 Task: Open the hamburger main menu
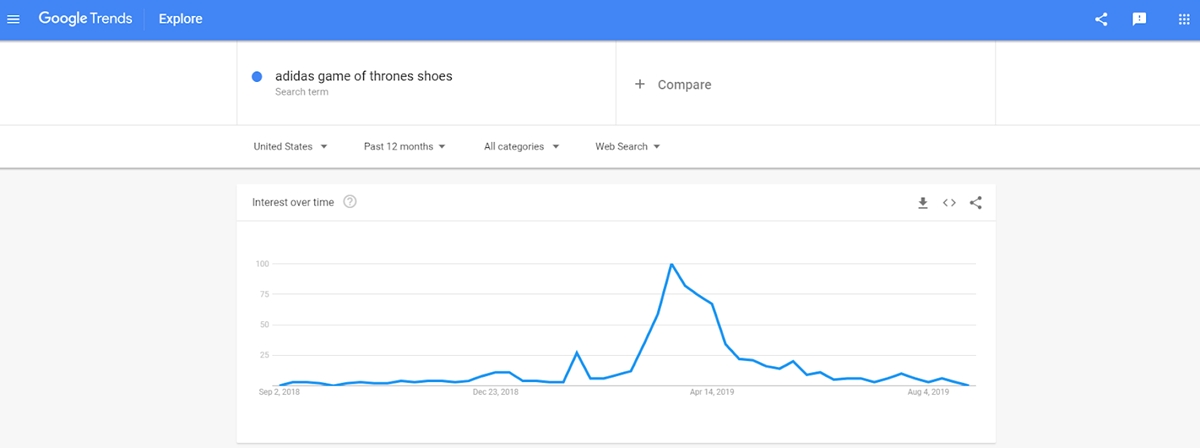click(x=14, y=19)
